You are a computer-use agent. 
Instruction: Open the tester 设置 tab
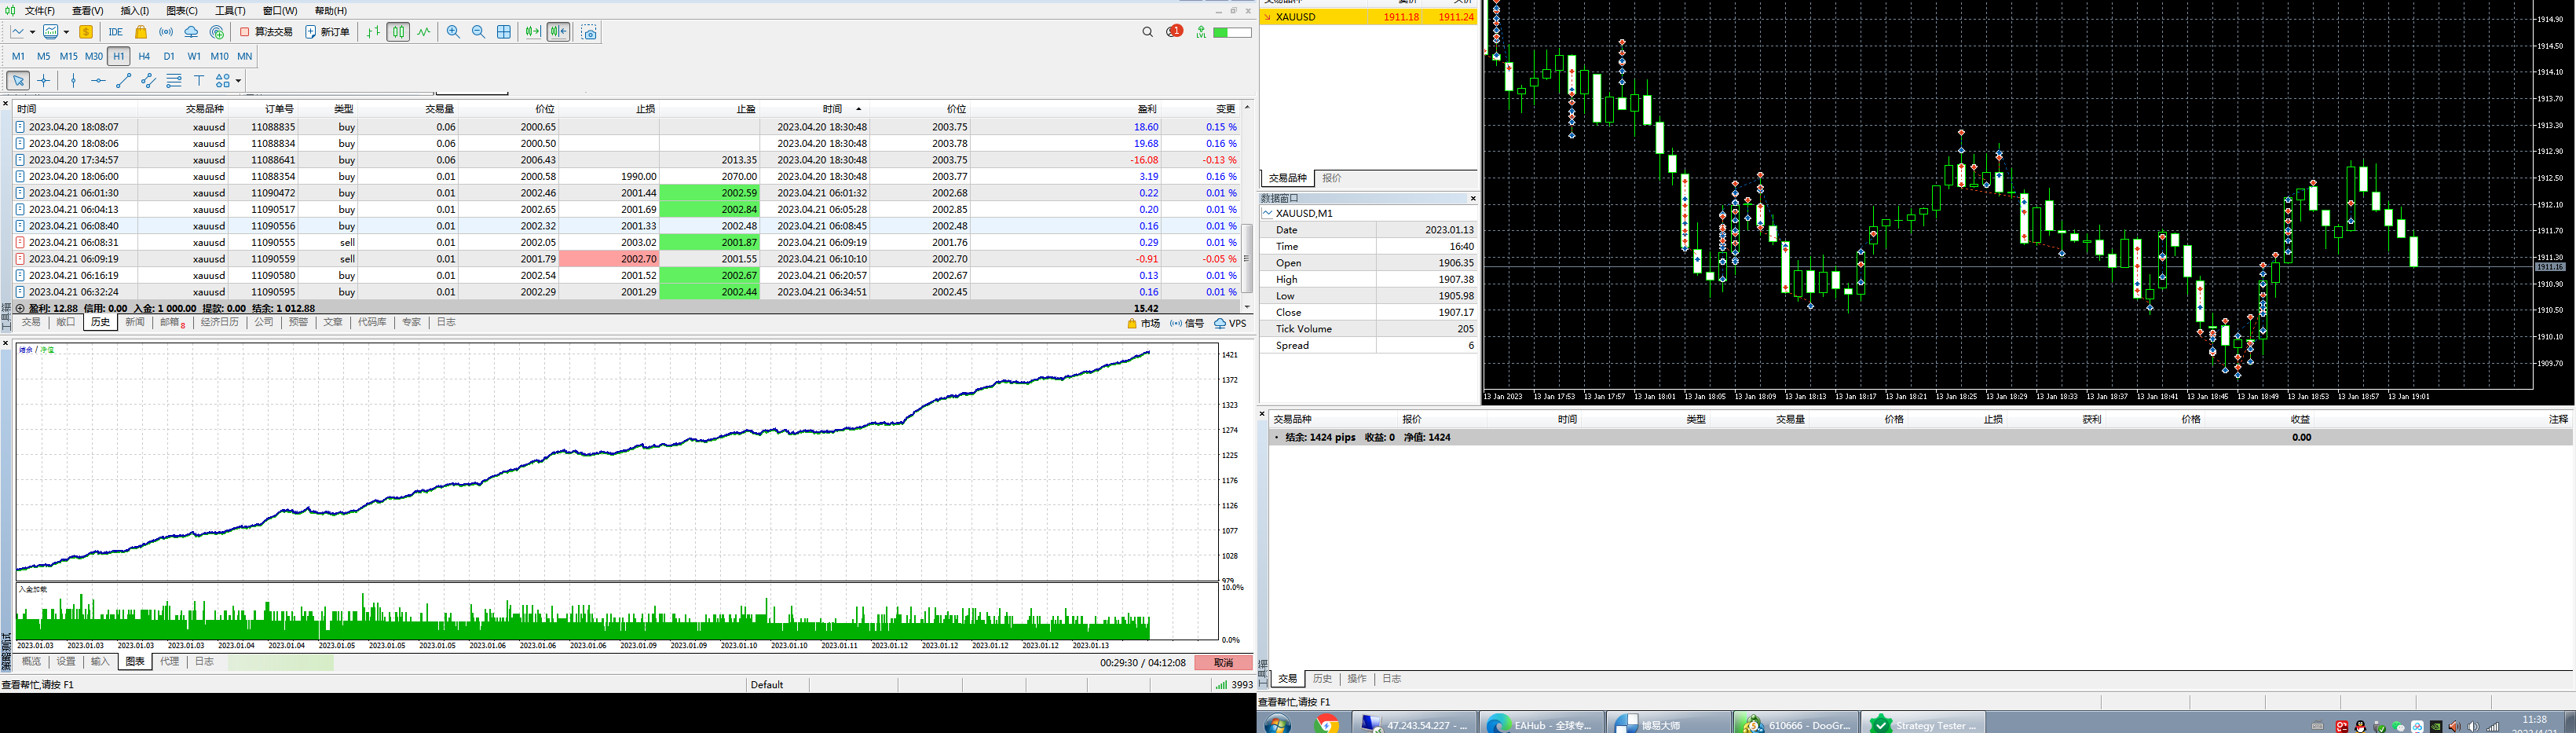coord(66,661)
